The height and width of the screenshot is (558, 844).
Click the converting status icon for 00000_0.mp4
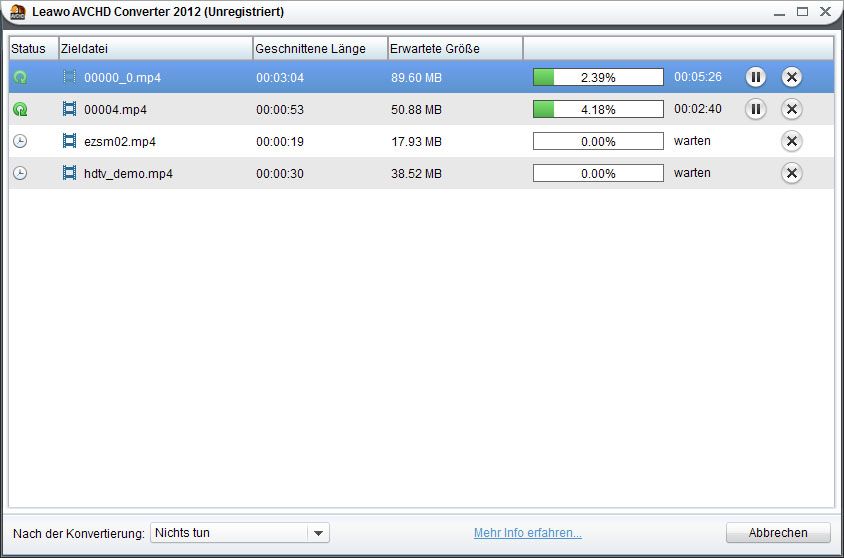(20, 77)
